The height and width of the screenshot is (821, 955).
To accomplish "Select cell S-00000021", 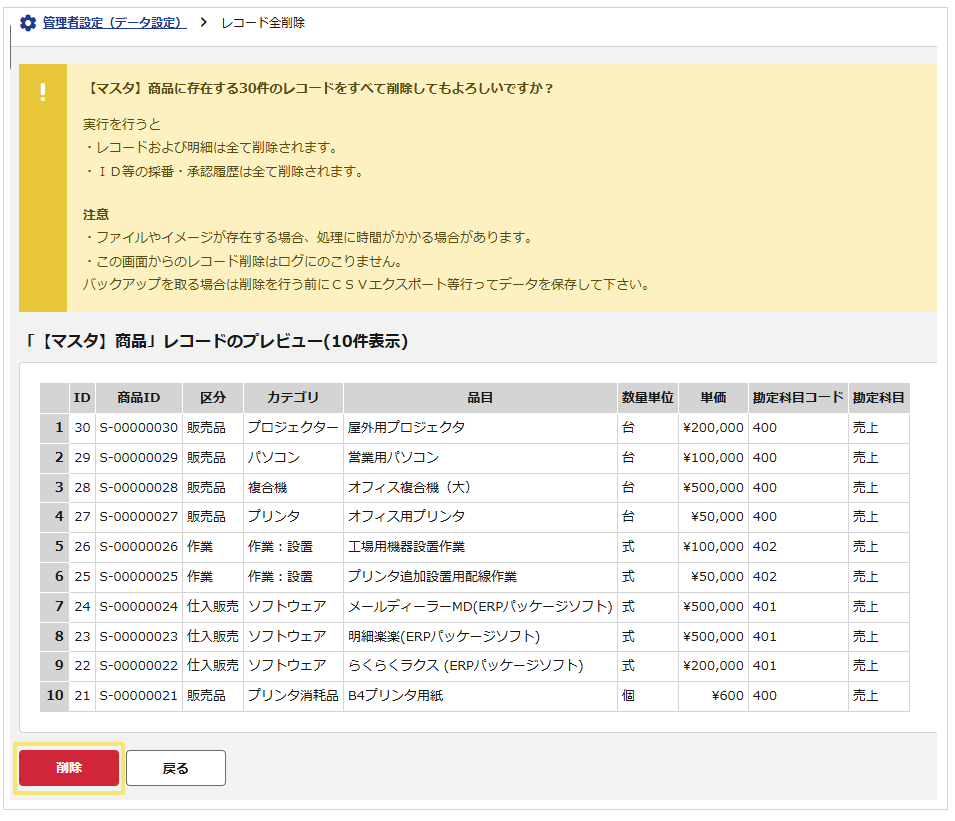I will (x=139, y=695).
